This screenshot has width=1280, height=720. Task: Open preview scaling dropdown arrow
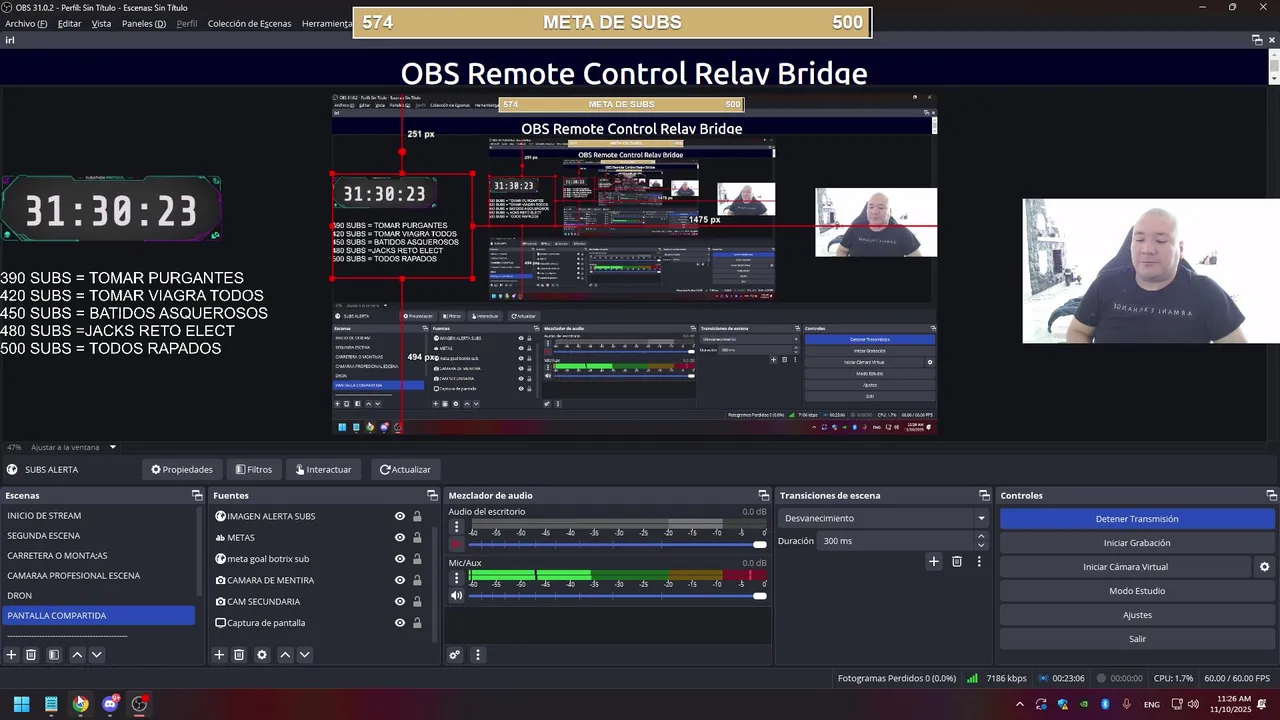tap(113, 447)
